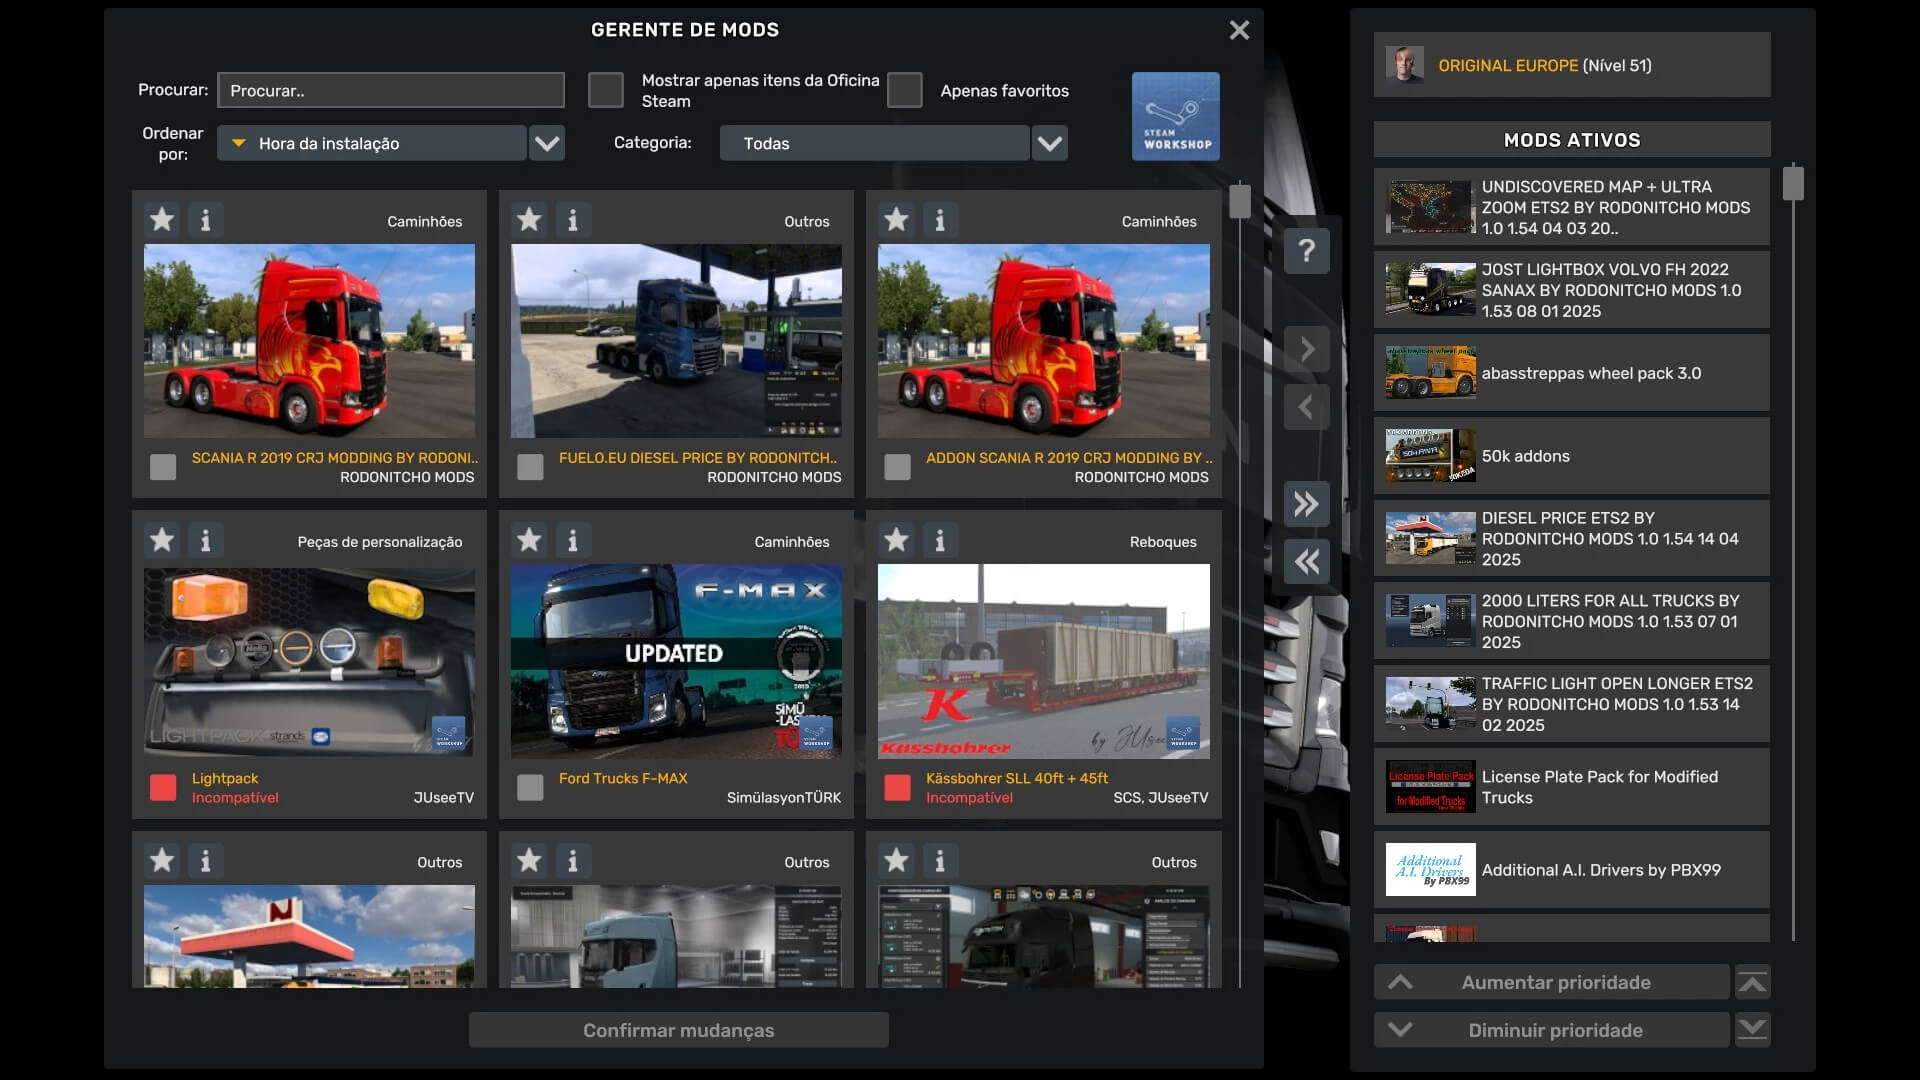Move mod to top priority icon

coord(1752,982)
